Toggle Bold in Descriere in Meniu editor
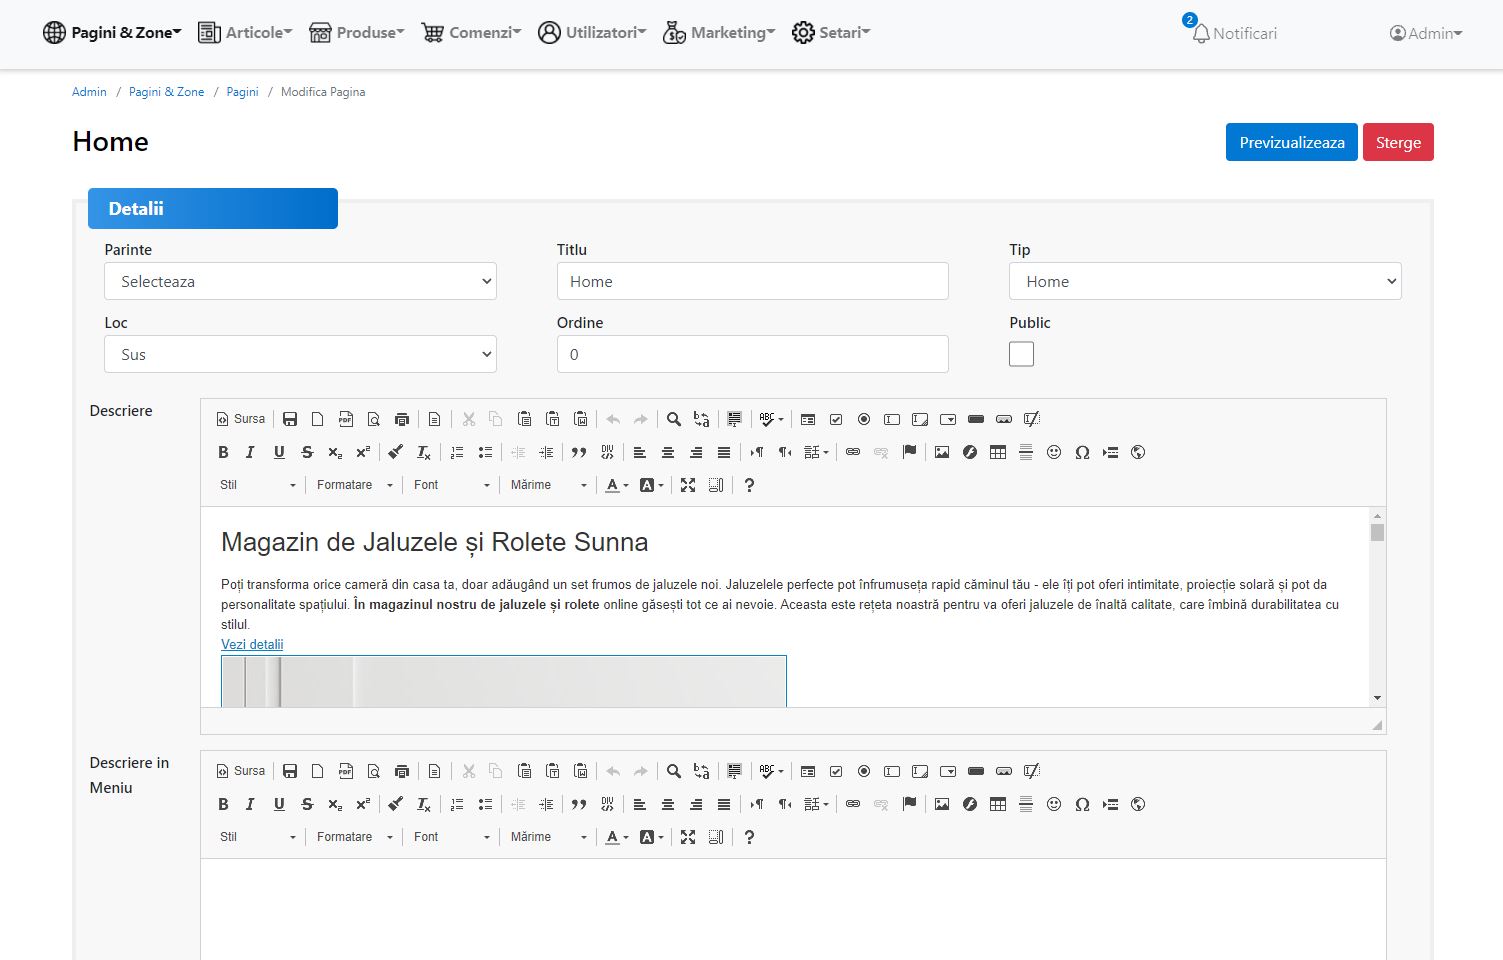1503x960 pixels. [223, 804]
